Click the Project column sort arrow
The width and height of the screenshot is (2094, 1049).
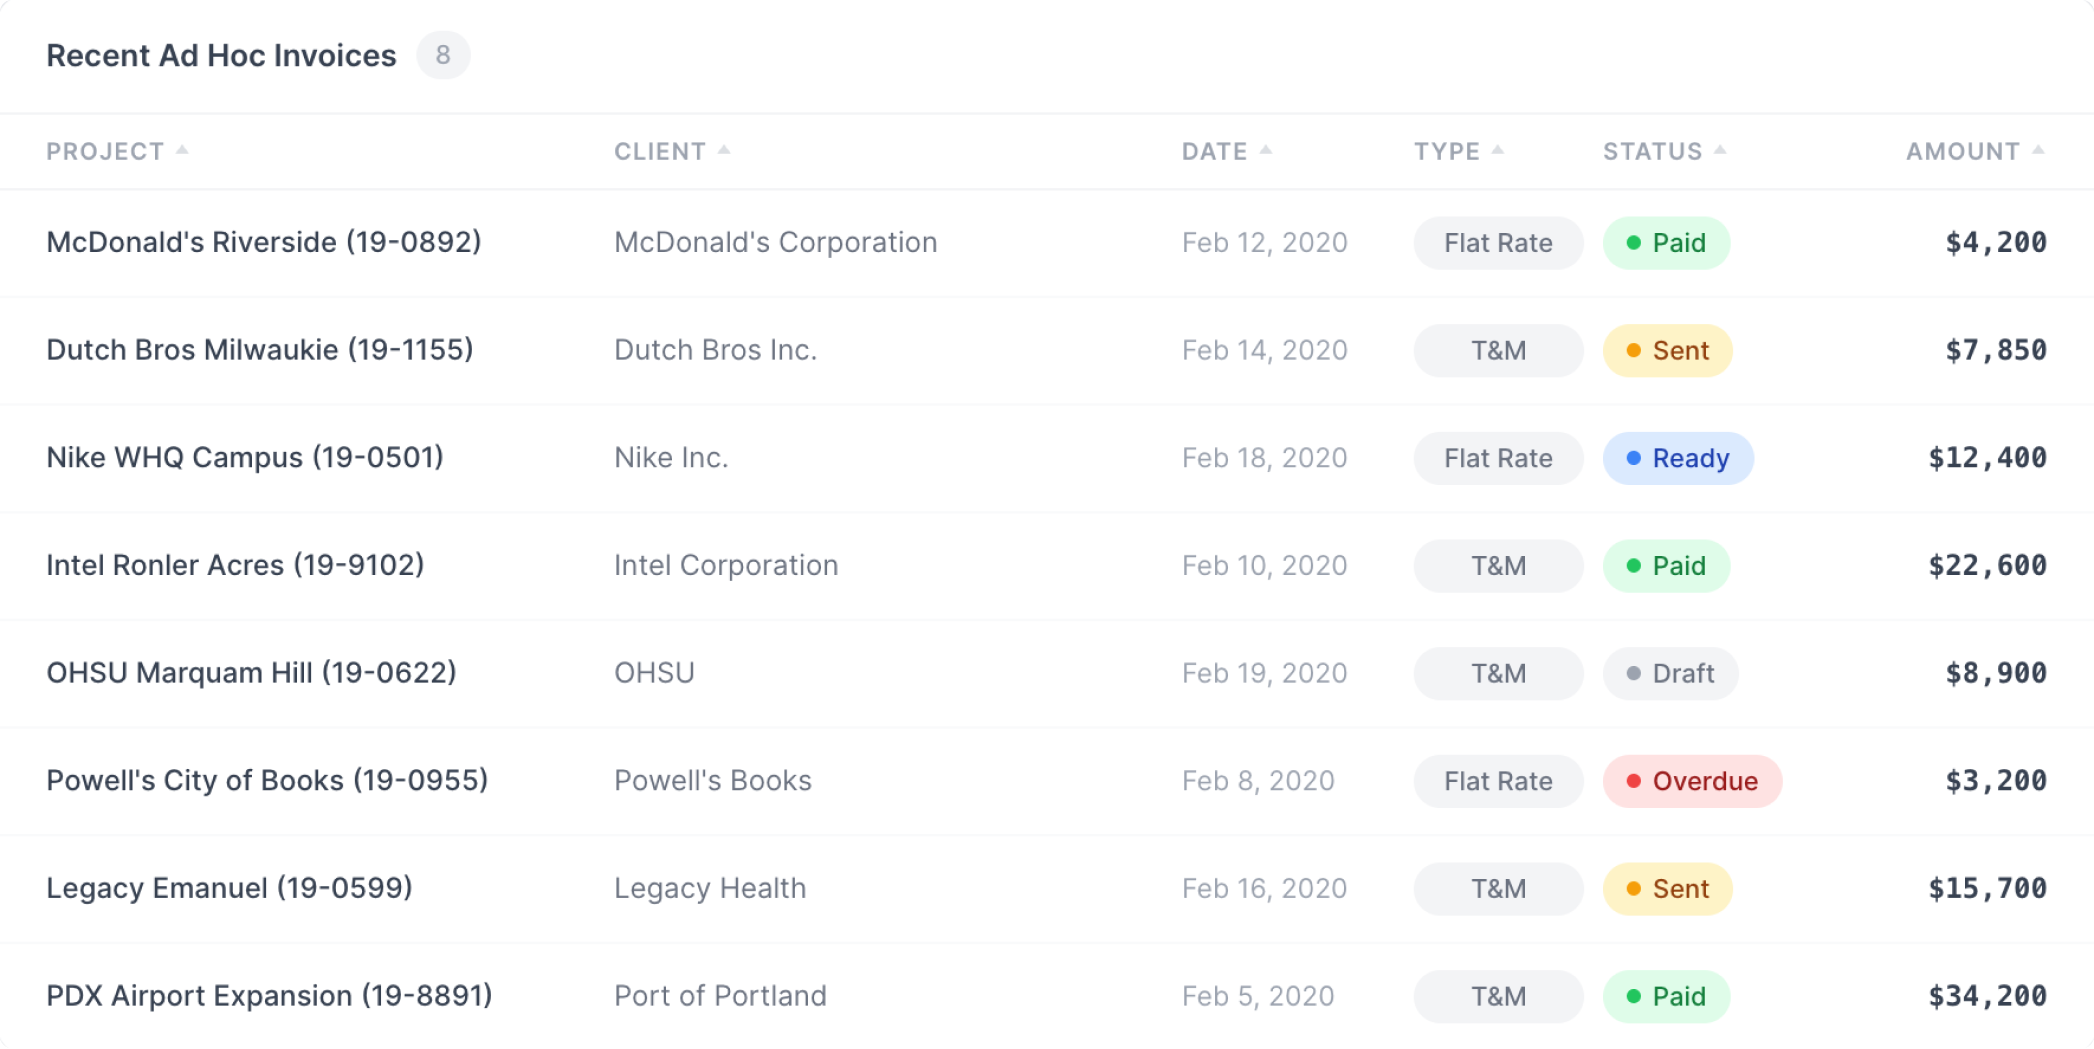182,150
